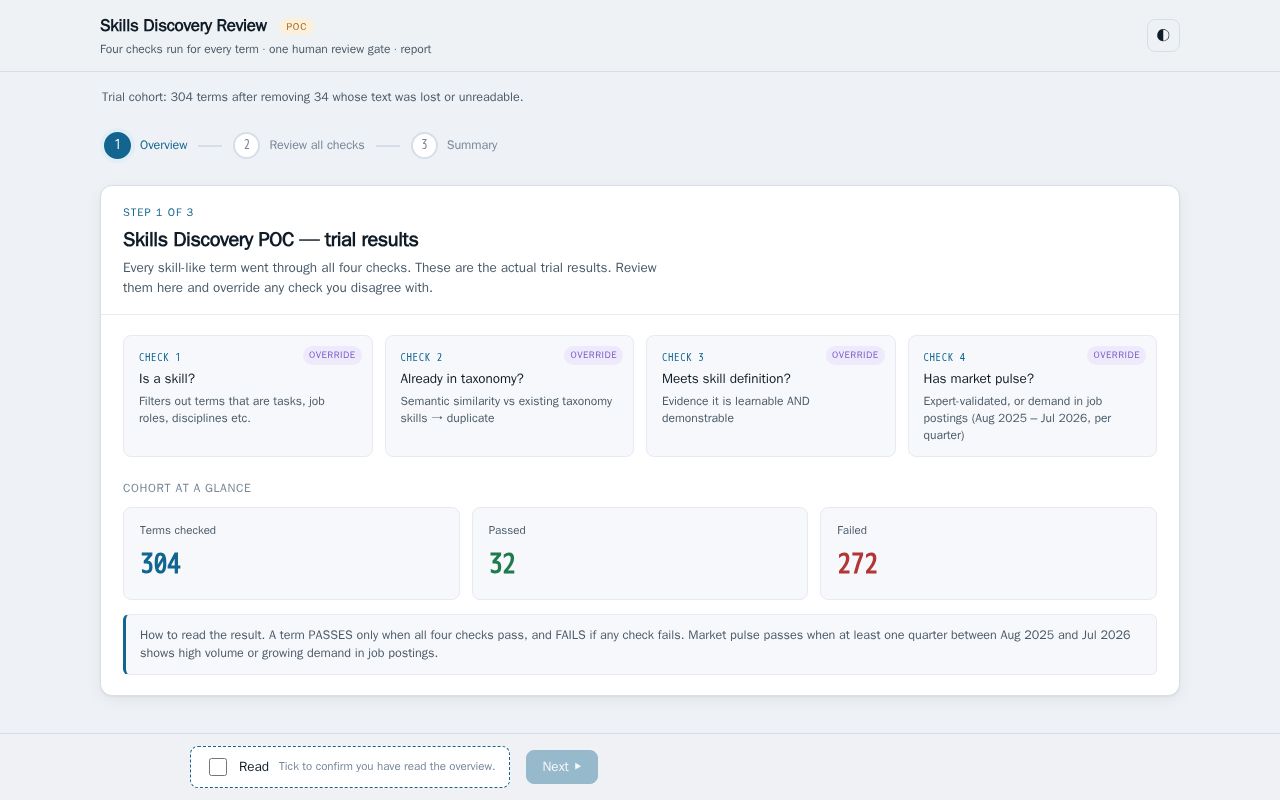1280x800 pixels.
Task: Click the POC badge next to title
Action: click(x=297, y=27)
